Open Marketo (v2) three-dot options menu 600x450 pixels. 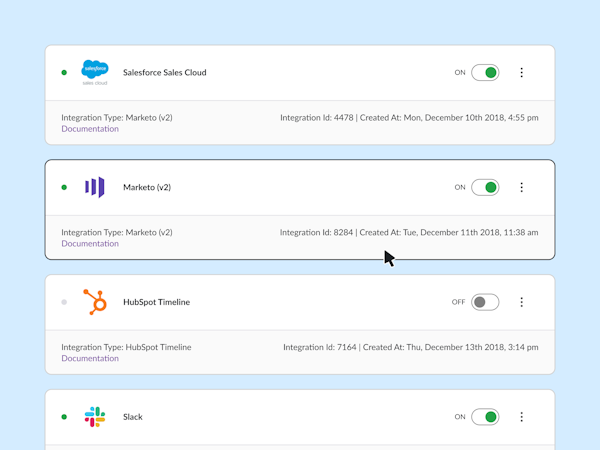(x=522, y=187)
